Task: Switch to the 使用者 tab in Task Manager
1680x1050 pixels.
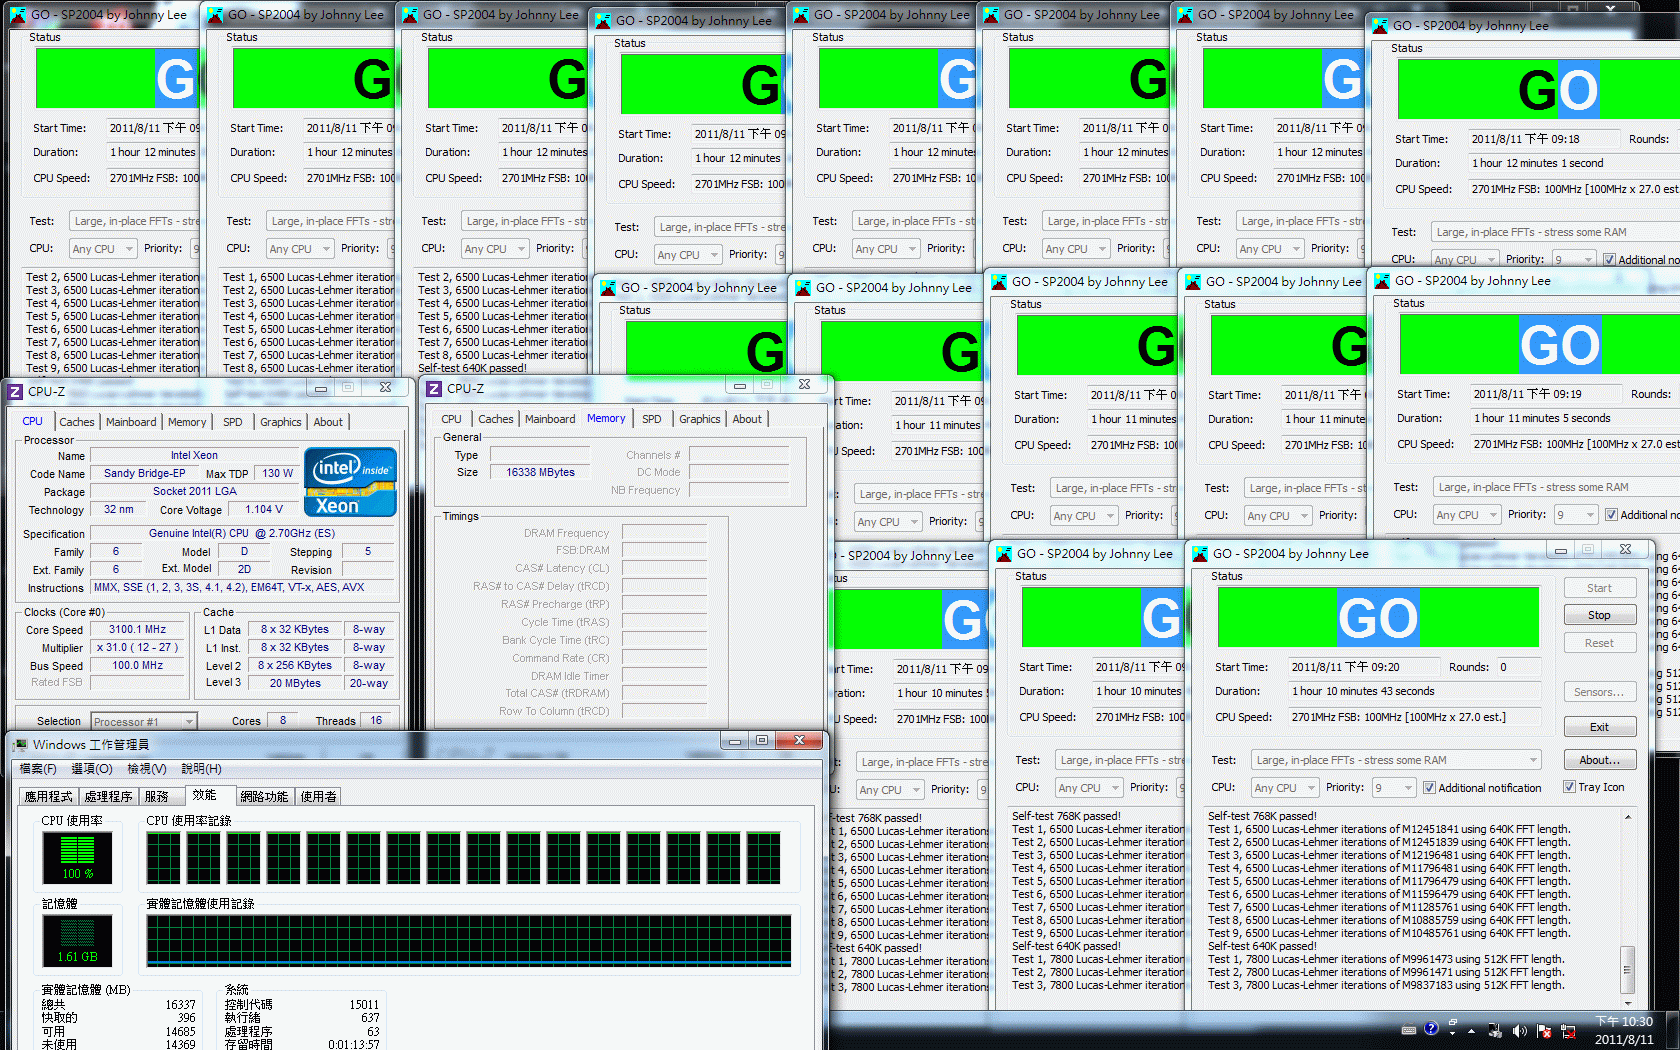Action: (x=318, y=797)
